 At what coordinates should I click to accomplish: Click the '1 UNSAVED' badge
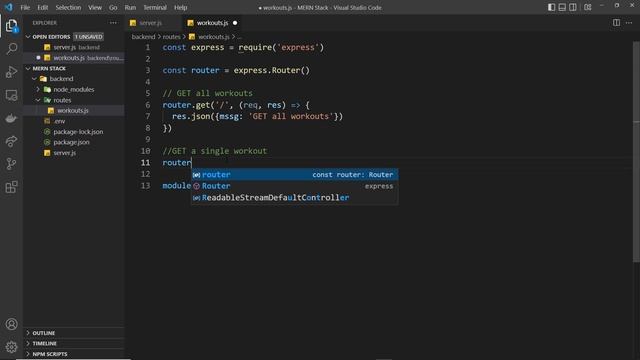(89, 37)
